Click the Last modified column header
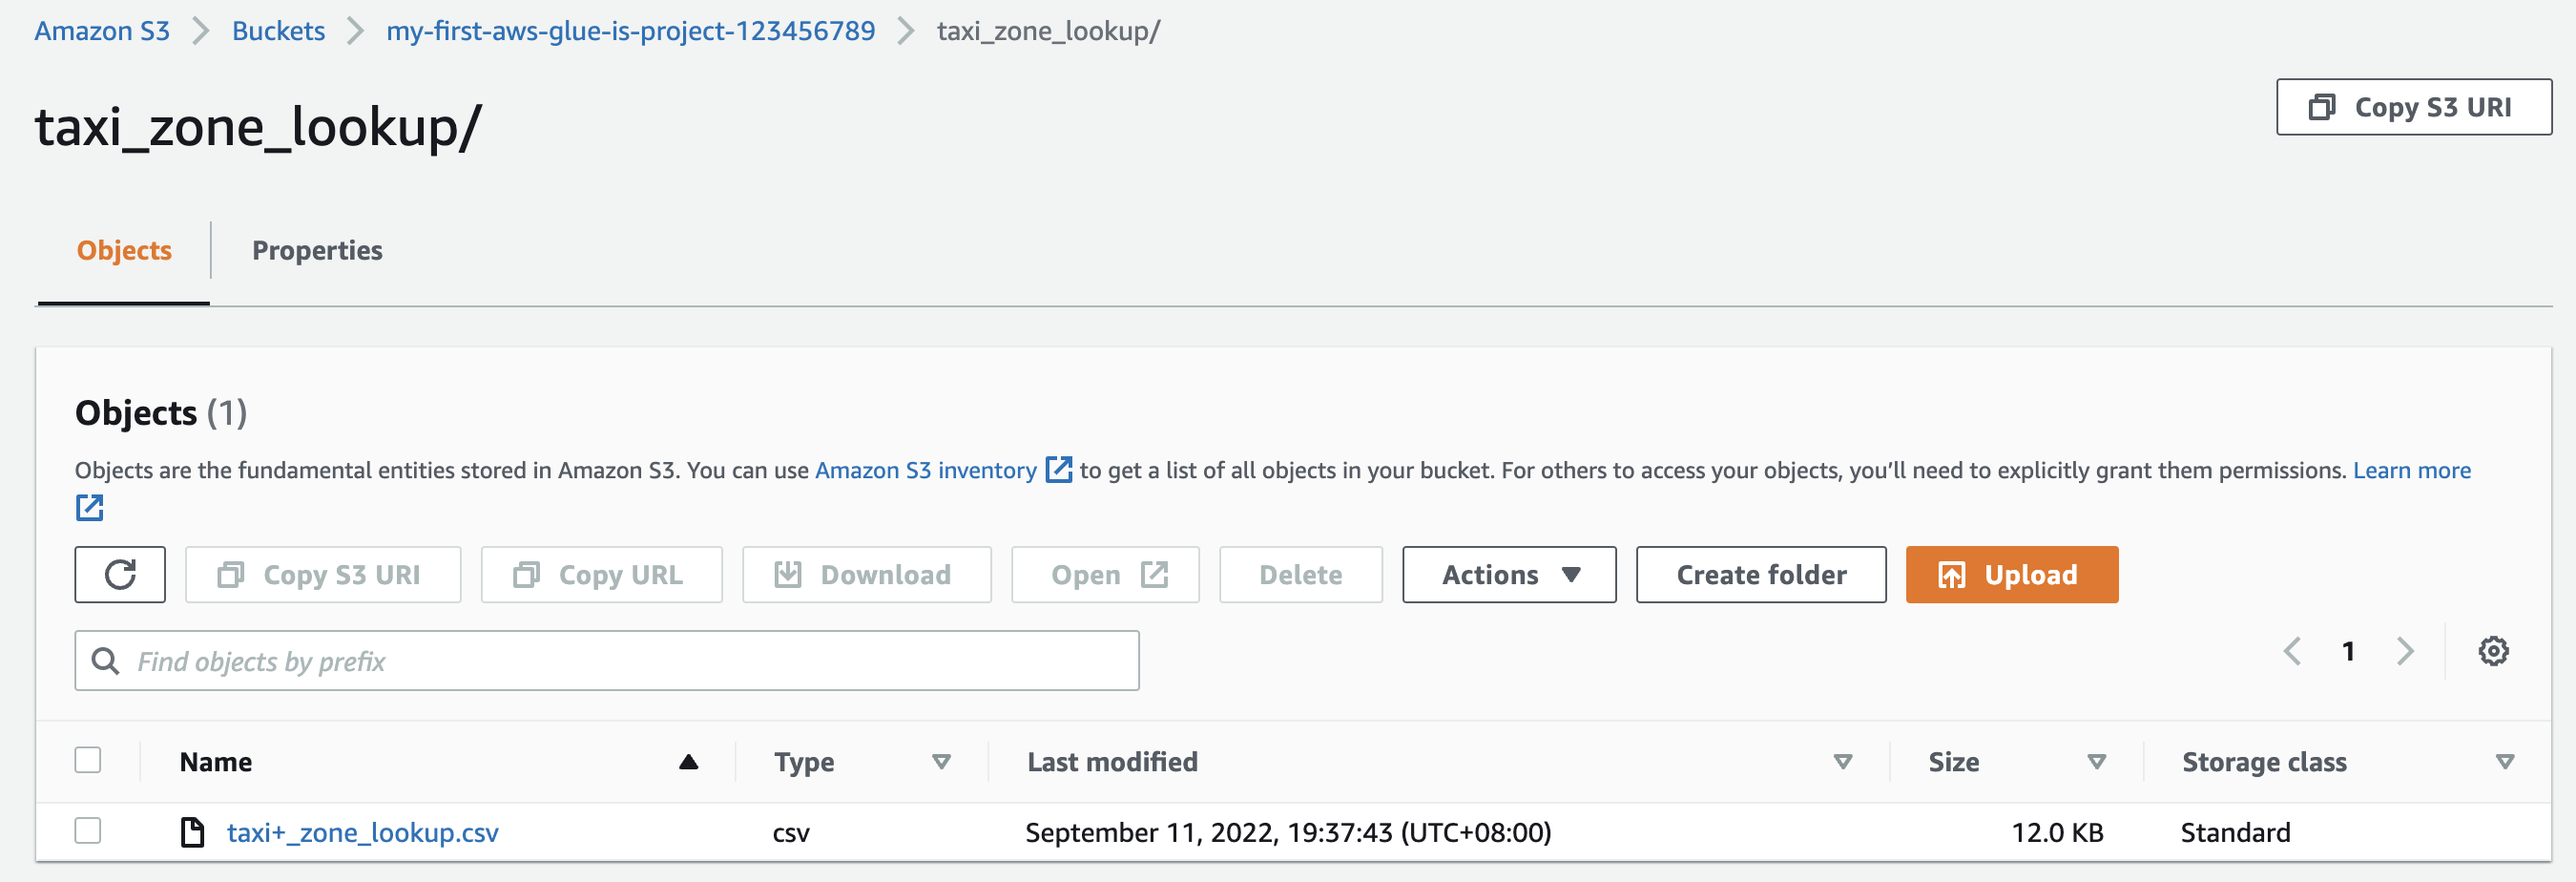The height and width of the screenshot is (882, 2576). click(1112, 762)
